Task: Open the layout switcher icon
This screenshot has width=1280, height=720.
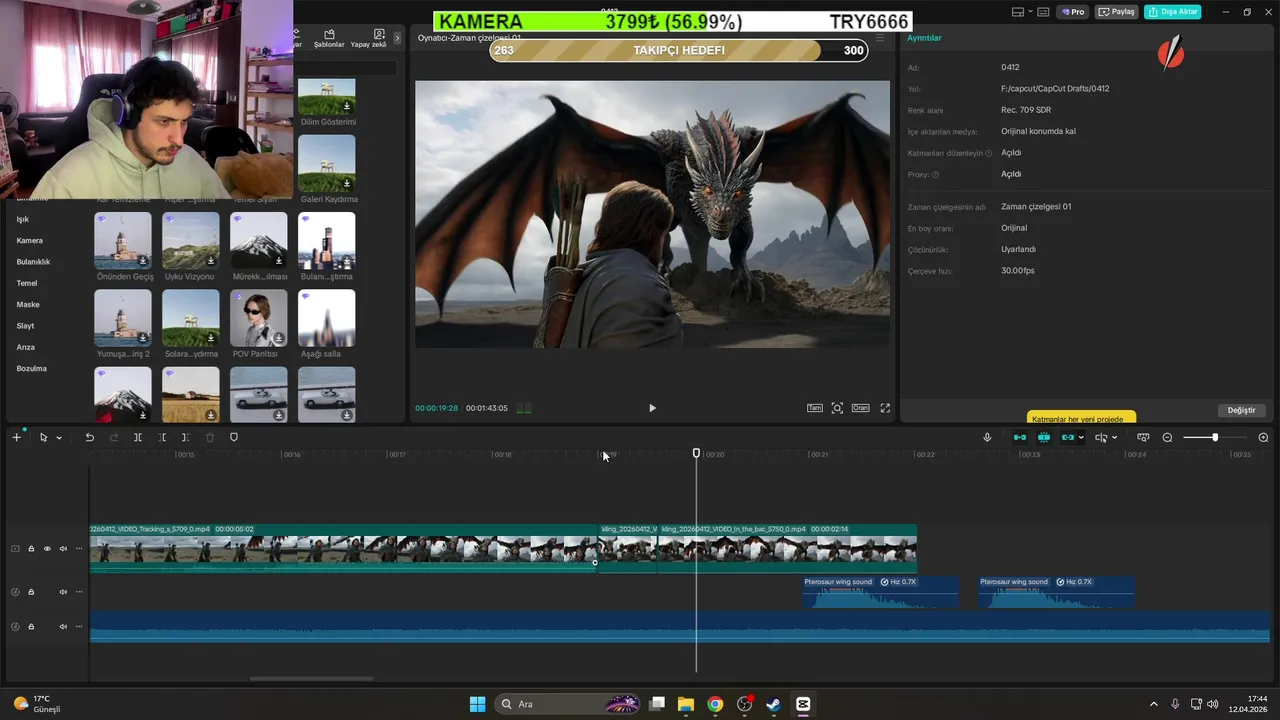Action: (1018, 12)
